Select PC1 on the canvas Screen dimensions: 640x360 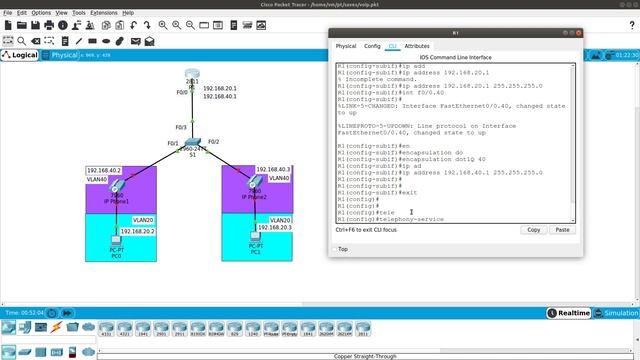(255, 237)
